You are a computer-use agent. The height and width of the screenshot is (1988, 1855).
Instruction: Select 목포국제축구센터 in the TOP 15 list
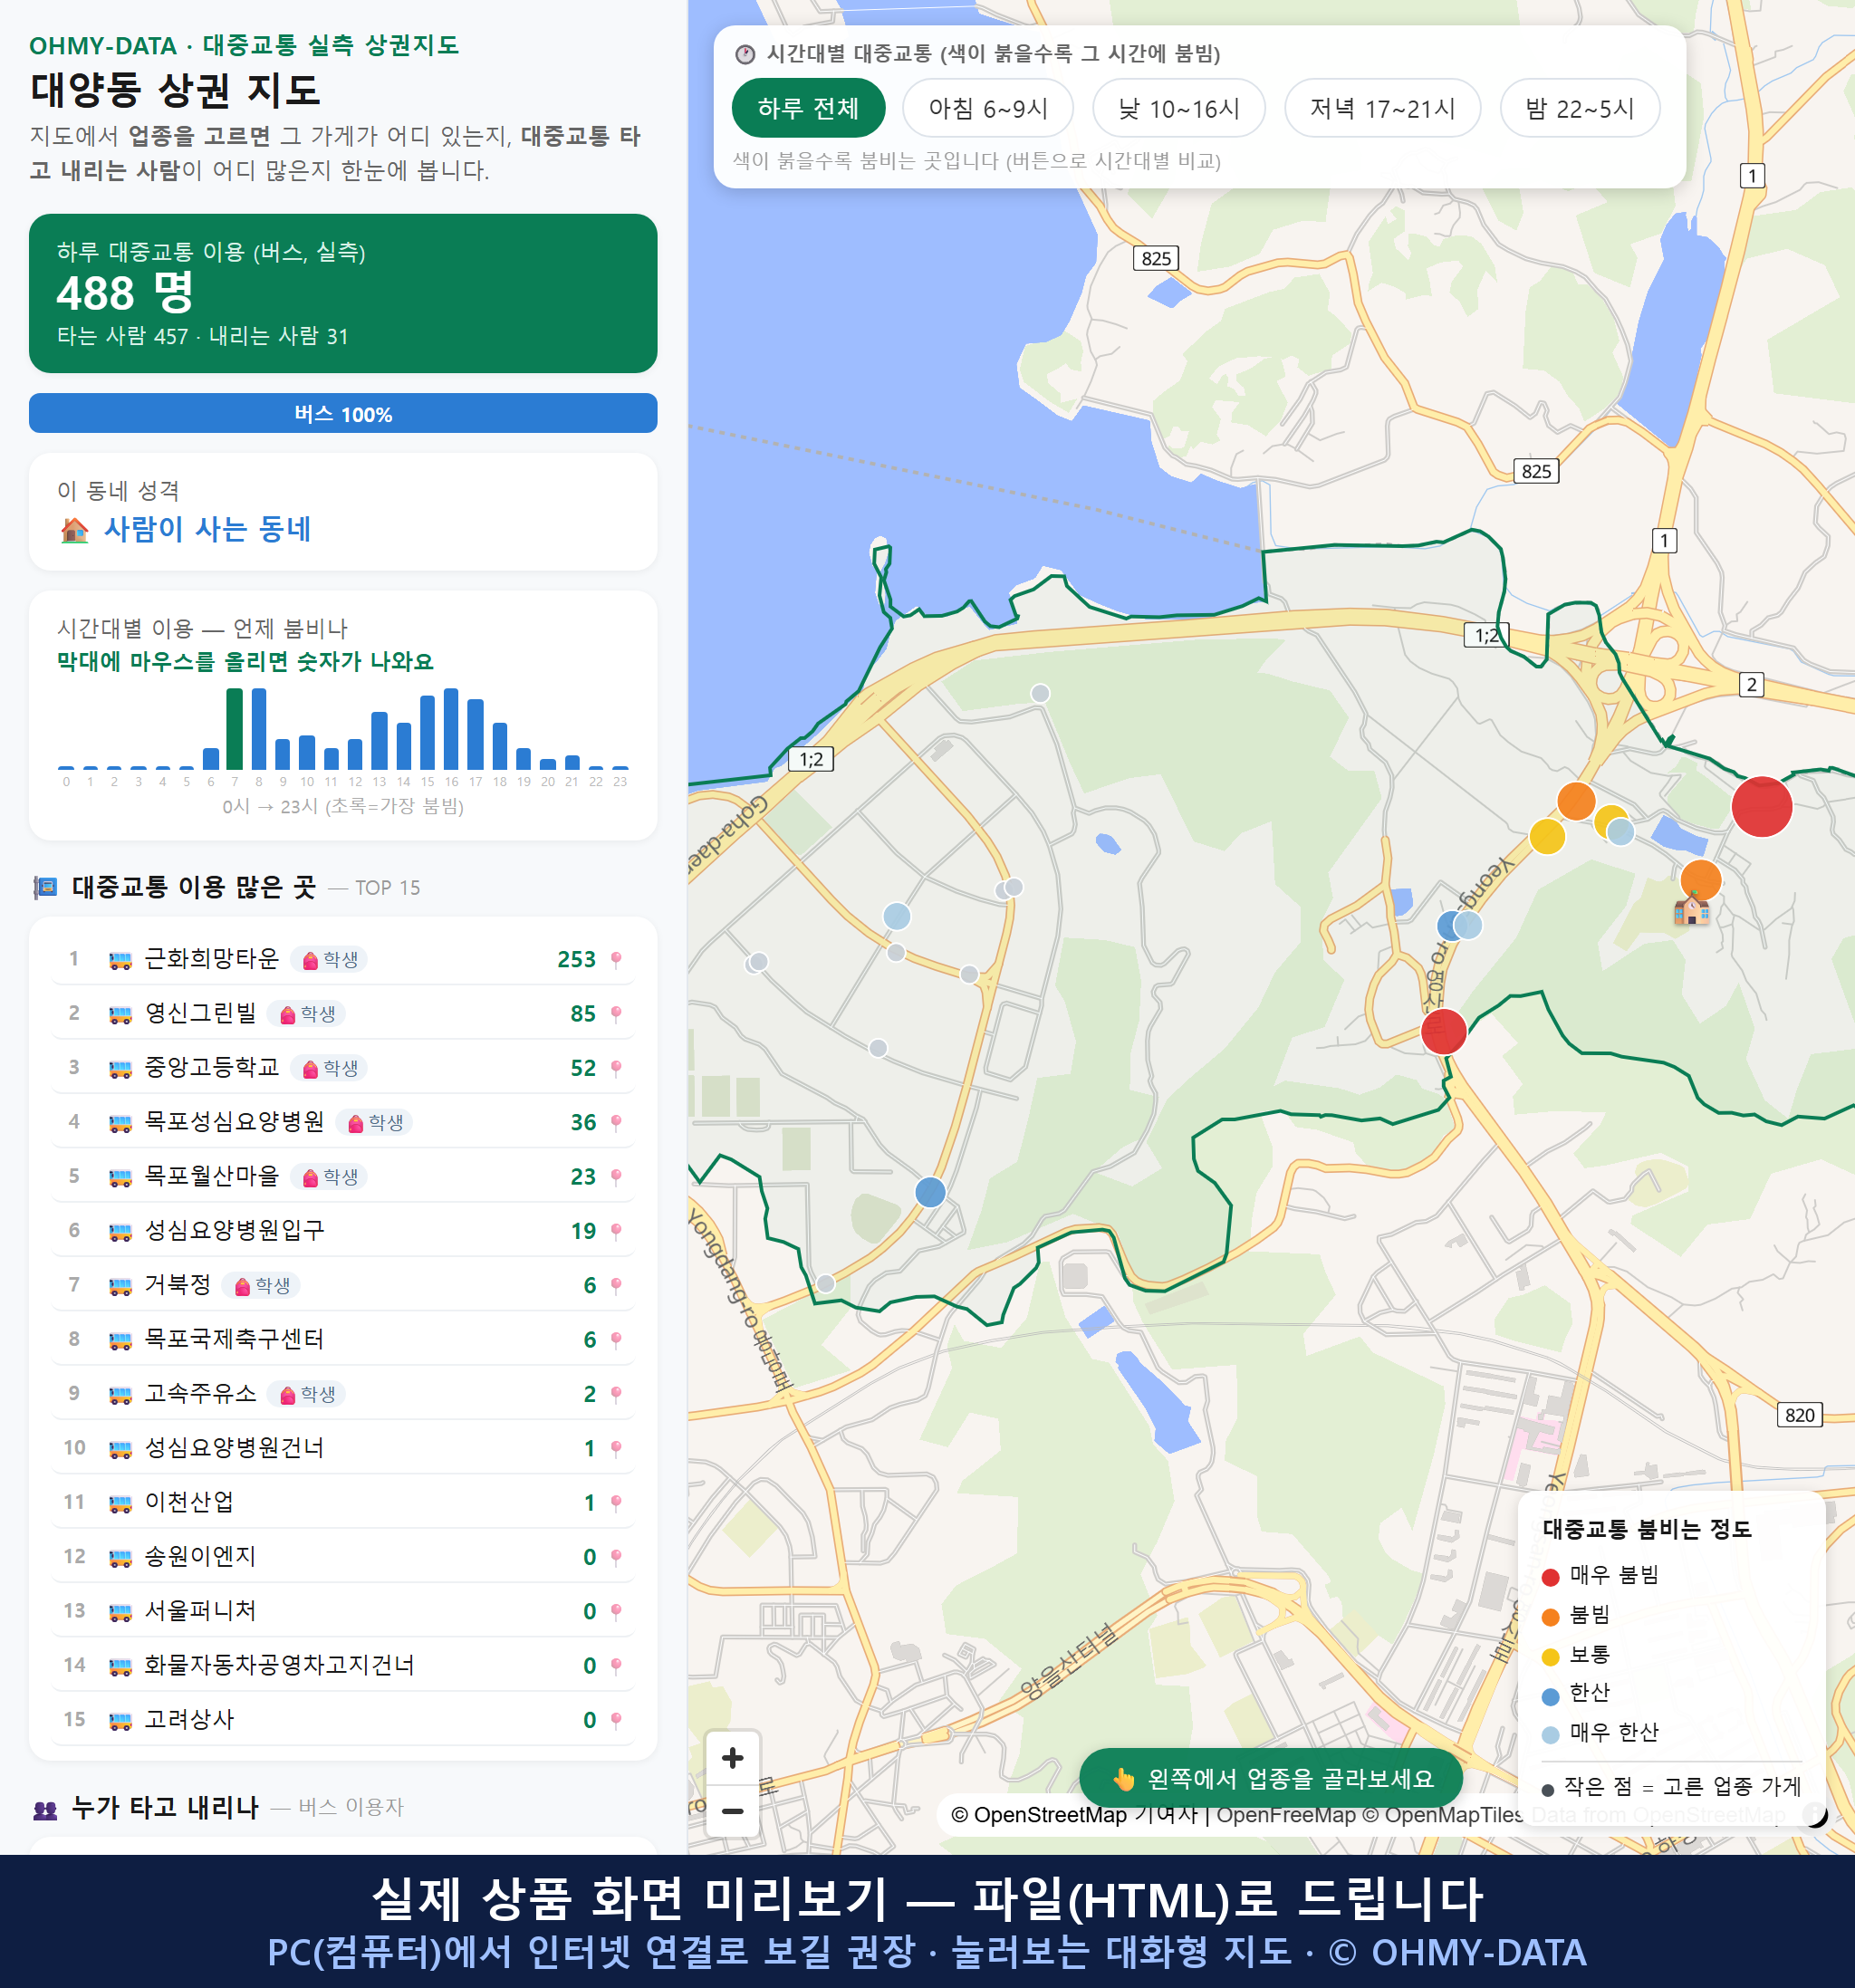[343, 1339]
